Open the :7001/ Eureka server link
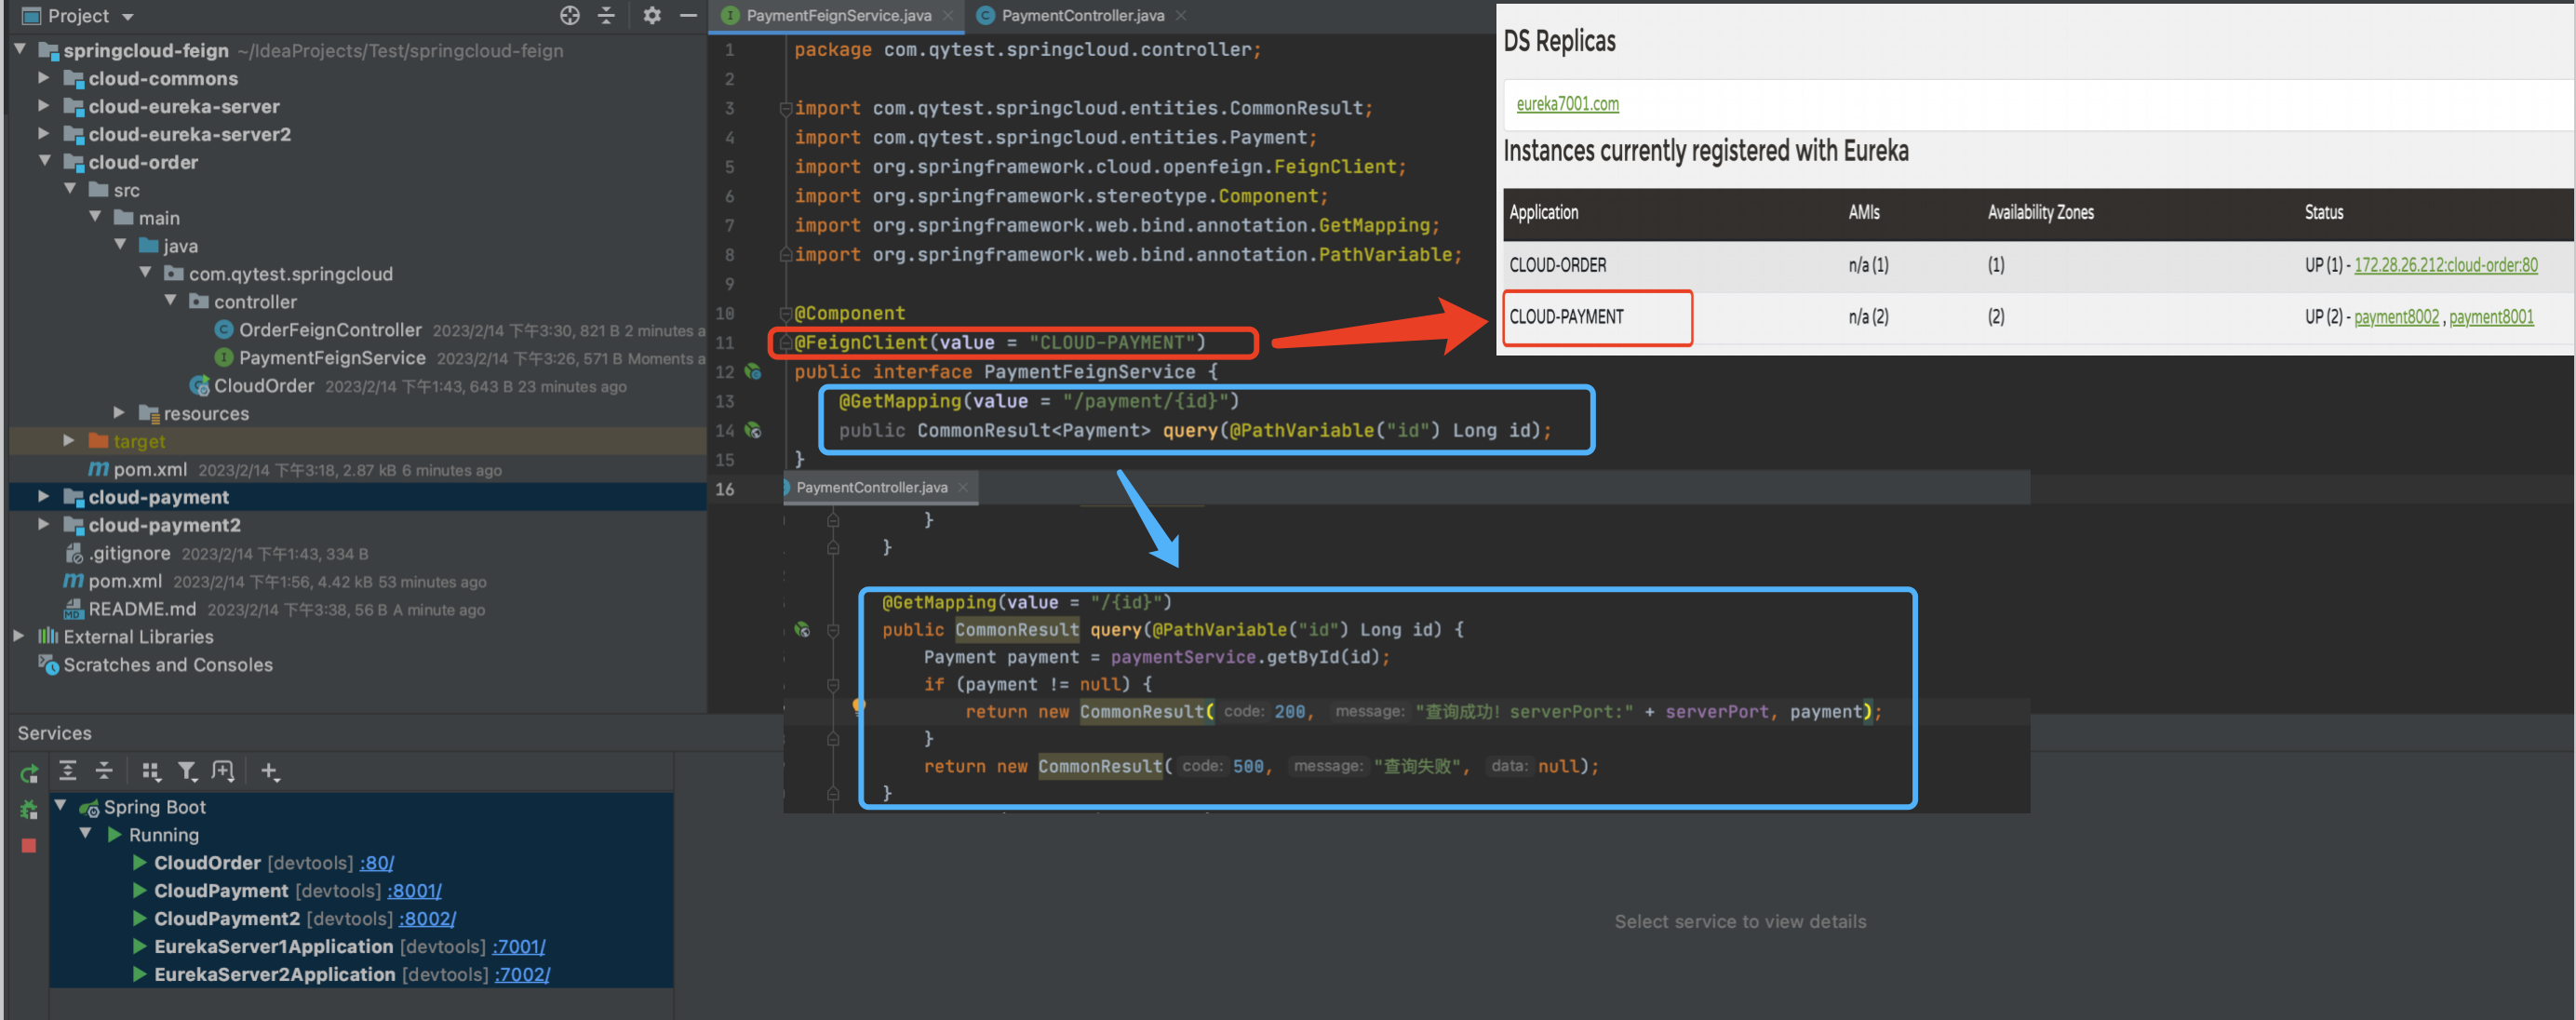Viewport: 2576px width, 1020px height. (518, 947)
